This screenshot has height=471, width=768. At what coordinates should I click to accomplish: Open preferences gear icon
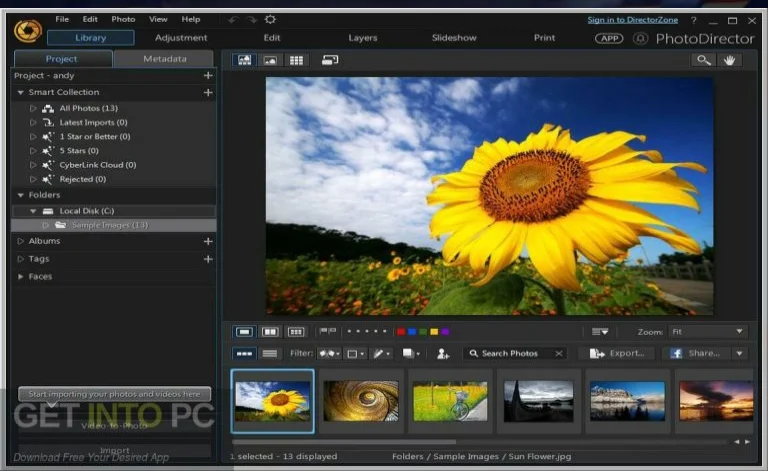270,19
